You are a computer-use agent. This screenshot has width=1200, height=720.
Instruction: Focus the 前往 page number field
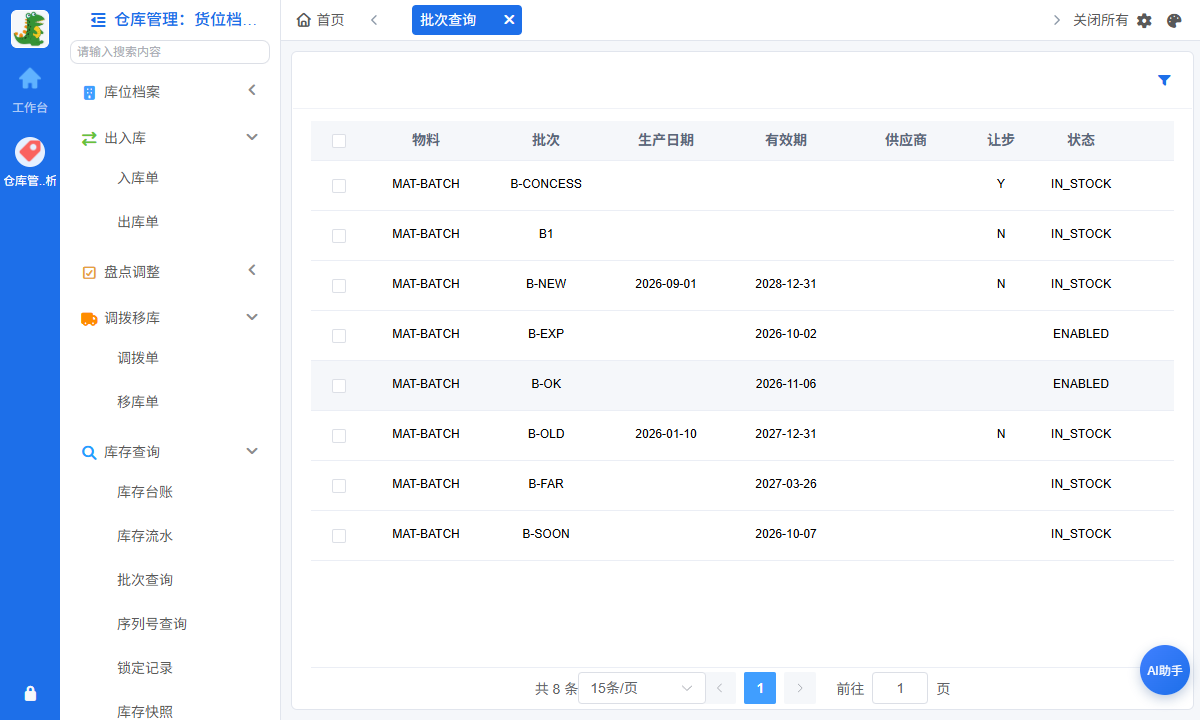tap(900, 688)
